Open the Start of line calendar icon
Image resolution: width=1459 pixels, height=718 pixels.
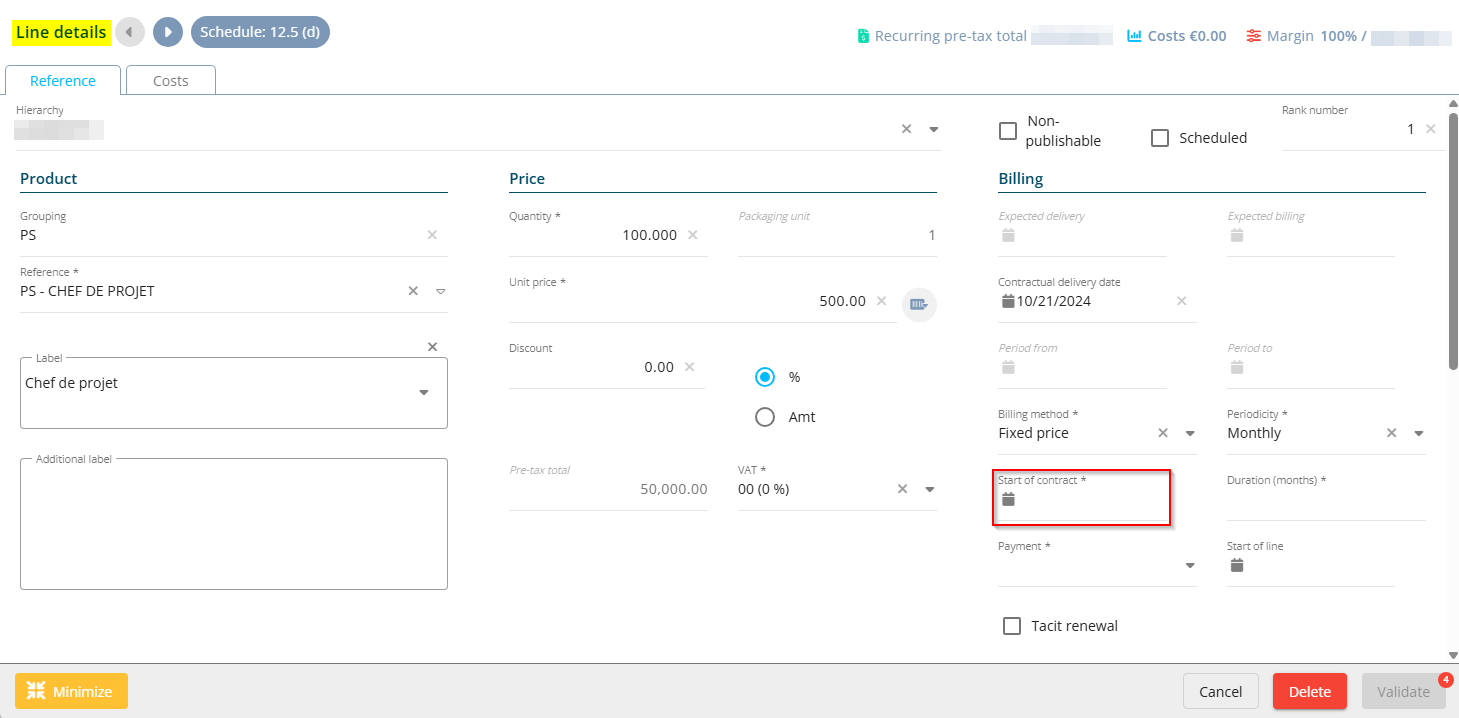pos(1237,566)
